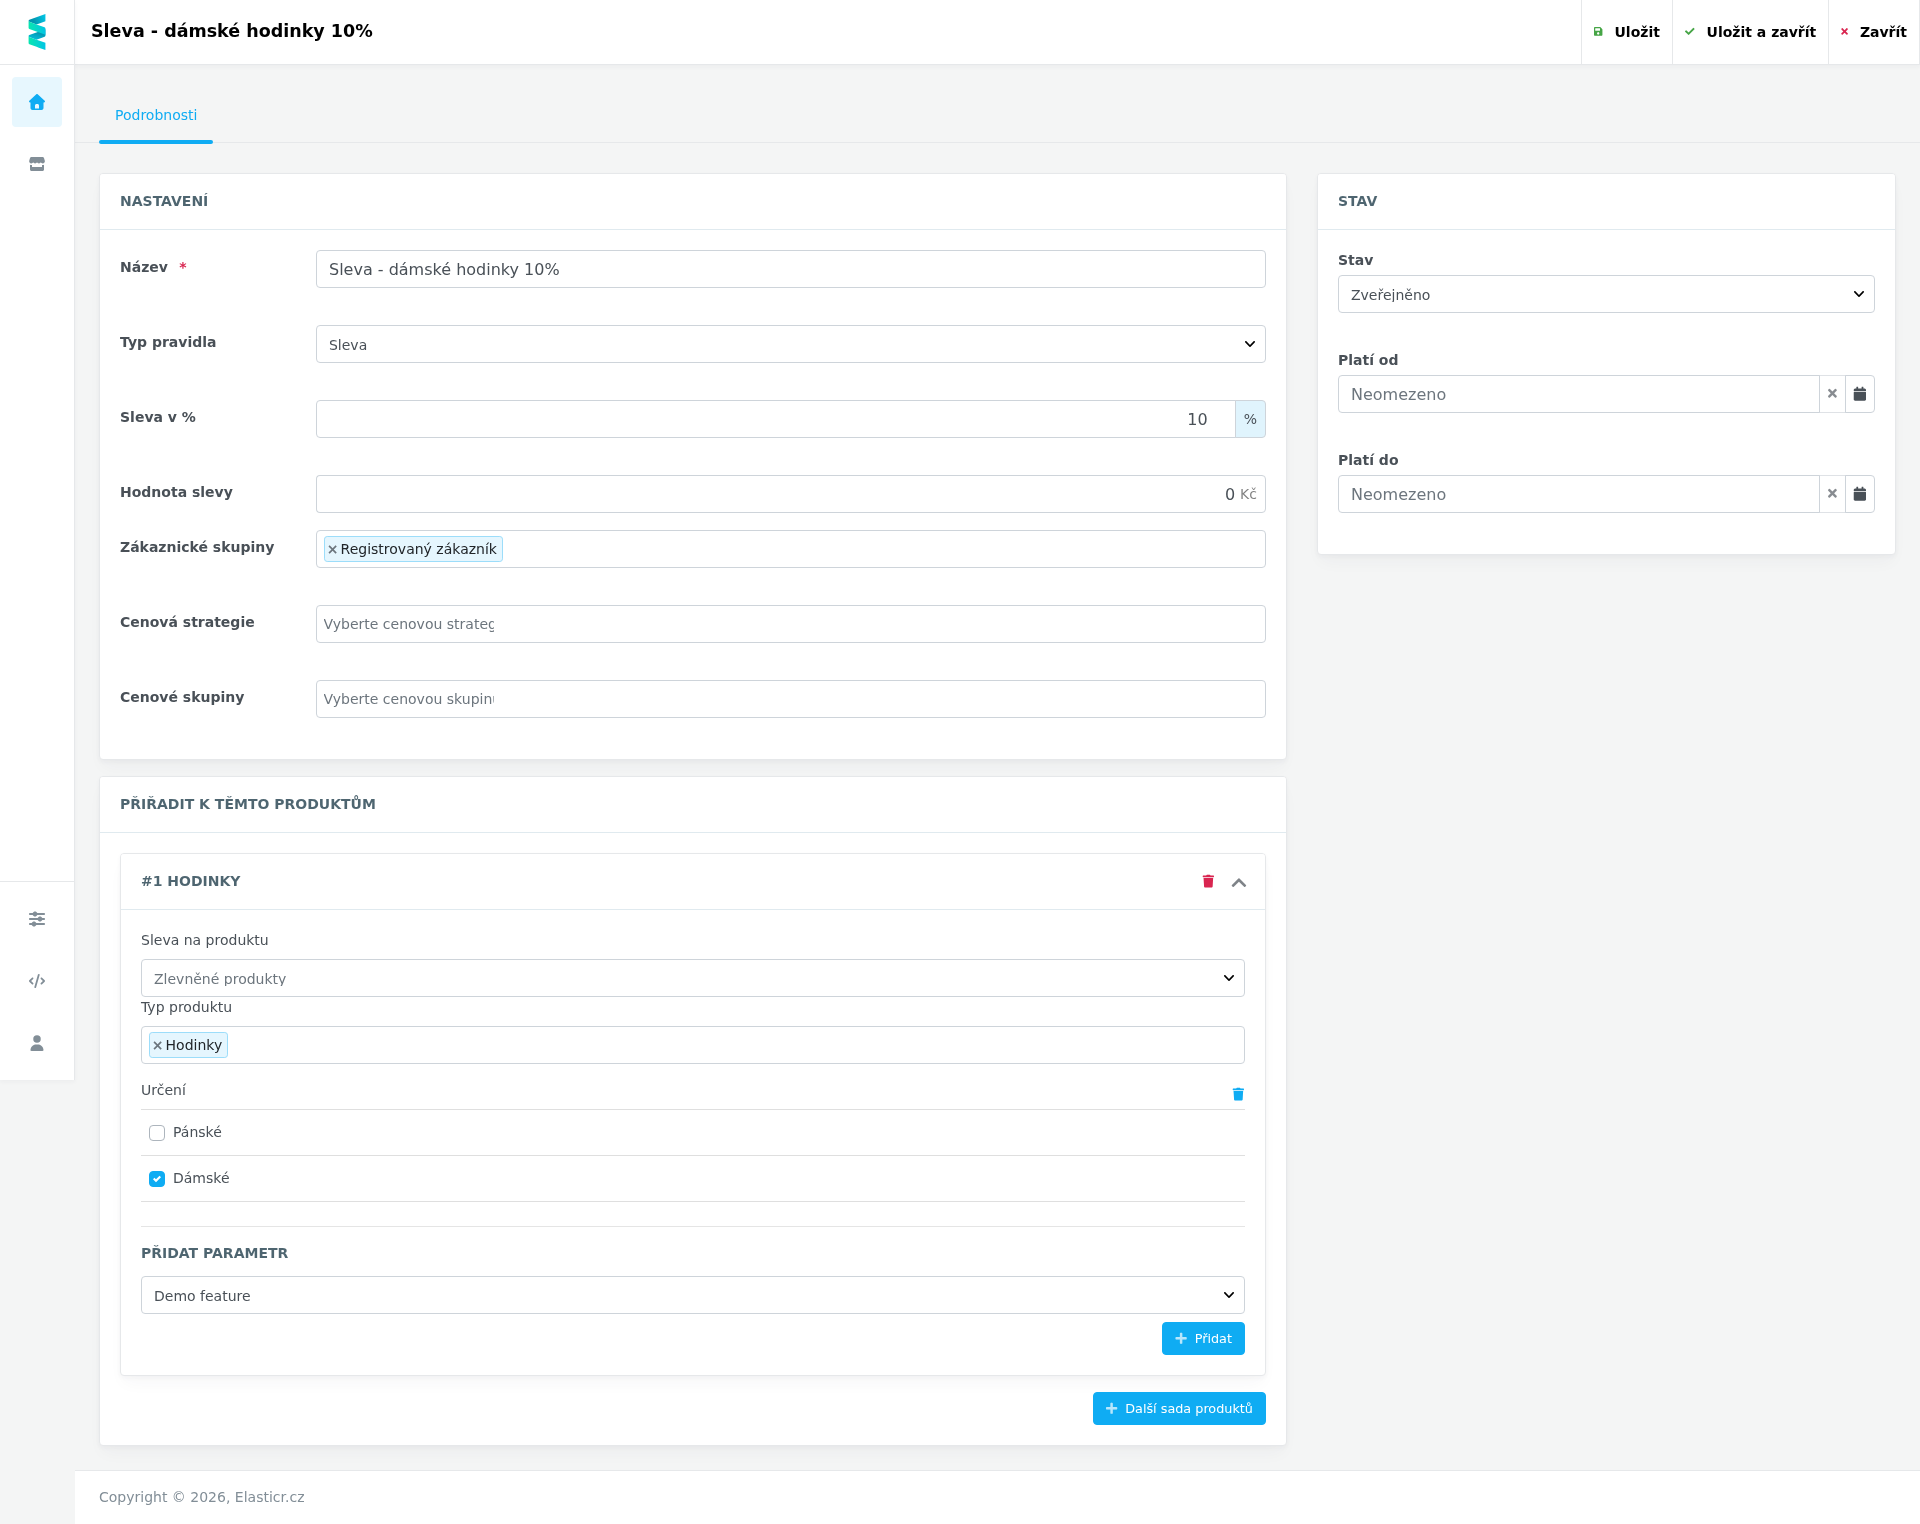Open the settings sliders sidebar icon

(37, 919)
